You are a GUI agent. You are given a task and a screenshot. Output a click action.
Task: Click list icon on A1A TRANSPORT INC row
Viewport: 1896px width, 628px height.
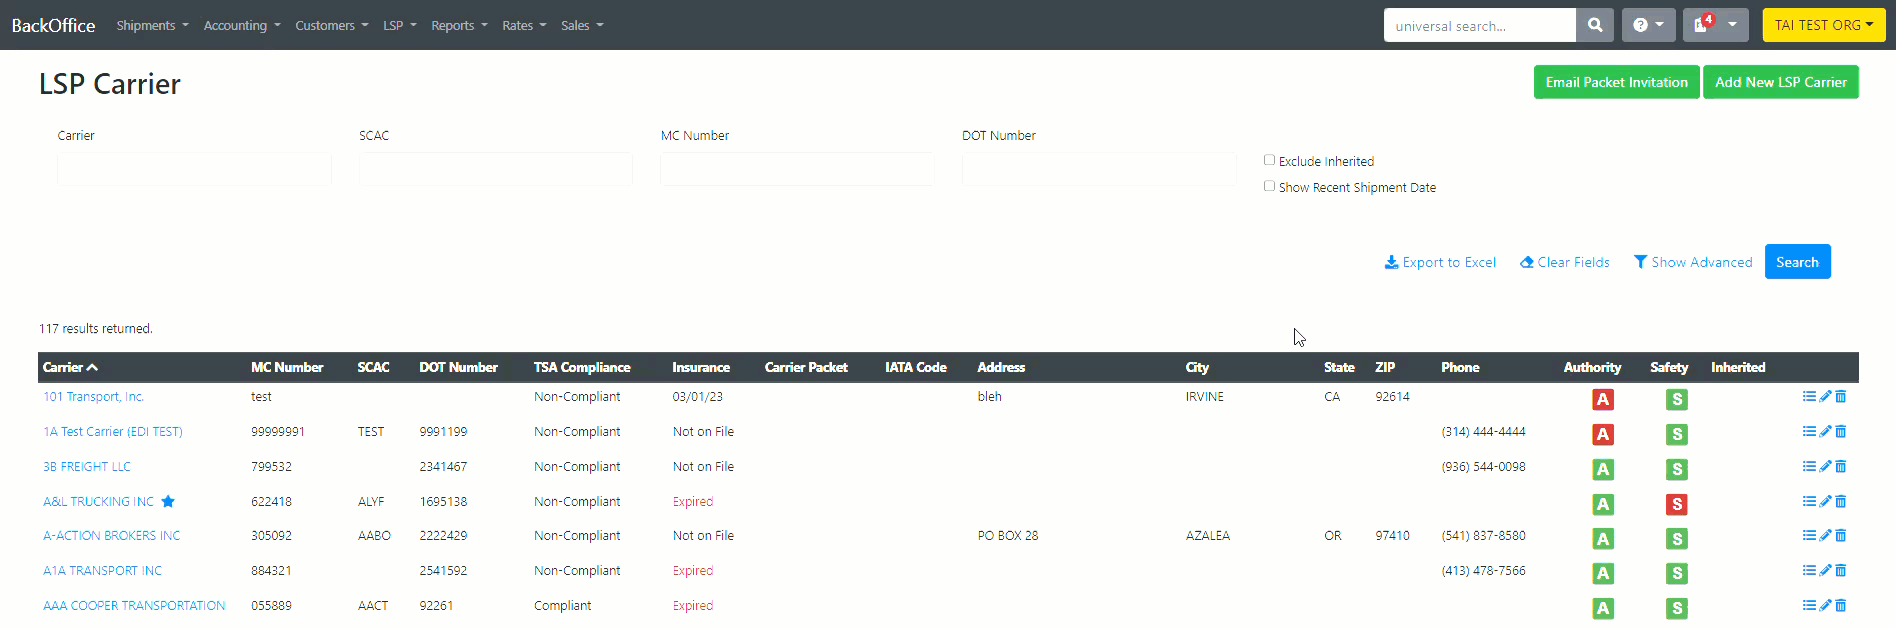(x=1809, y=571)
